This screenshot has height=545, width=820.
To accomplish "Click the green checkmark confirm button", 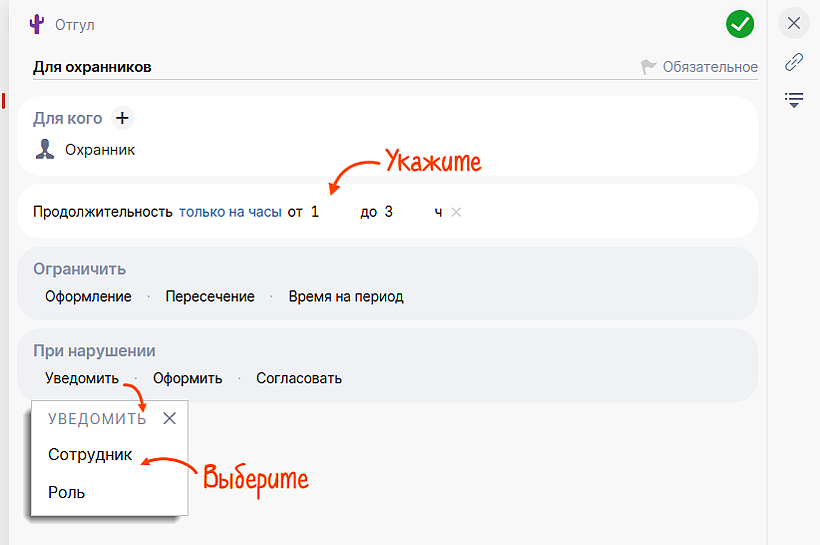I will (740, 24).
